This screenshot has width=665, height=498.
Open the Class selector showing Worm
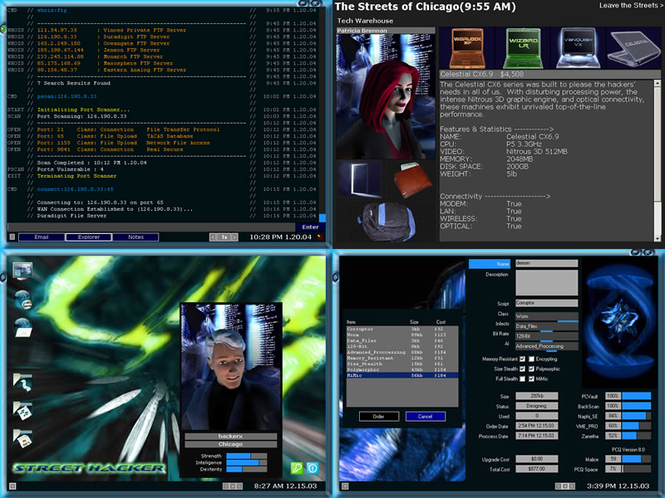[531, 315]
